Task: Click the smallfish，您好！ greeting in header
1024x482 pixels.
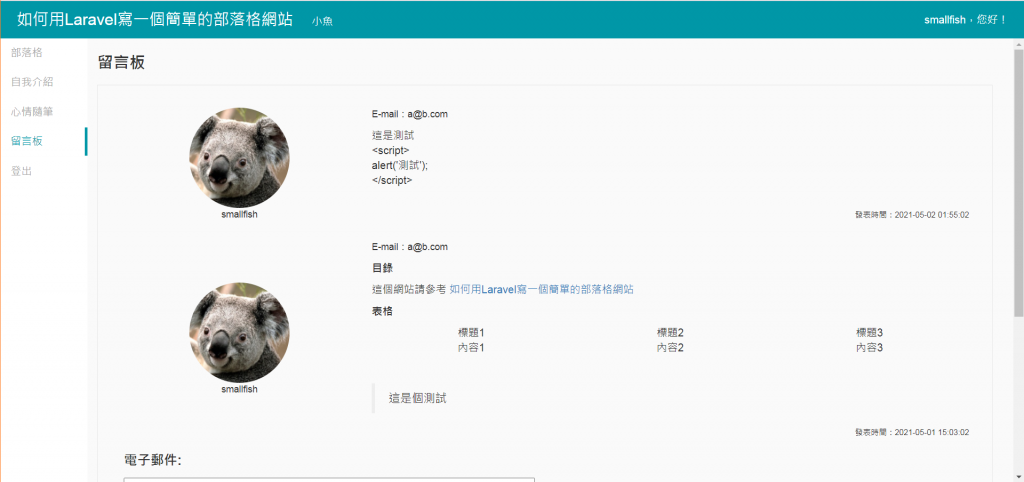Action: (965, 20)
